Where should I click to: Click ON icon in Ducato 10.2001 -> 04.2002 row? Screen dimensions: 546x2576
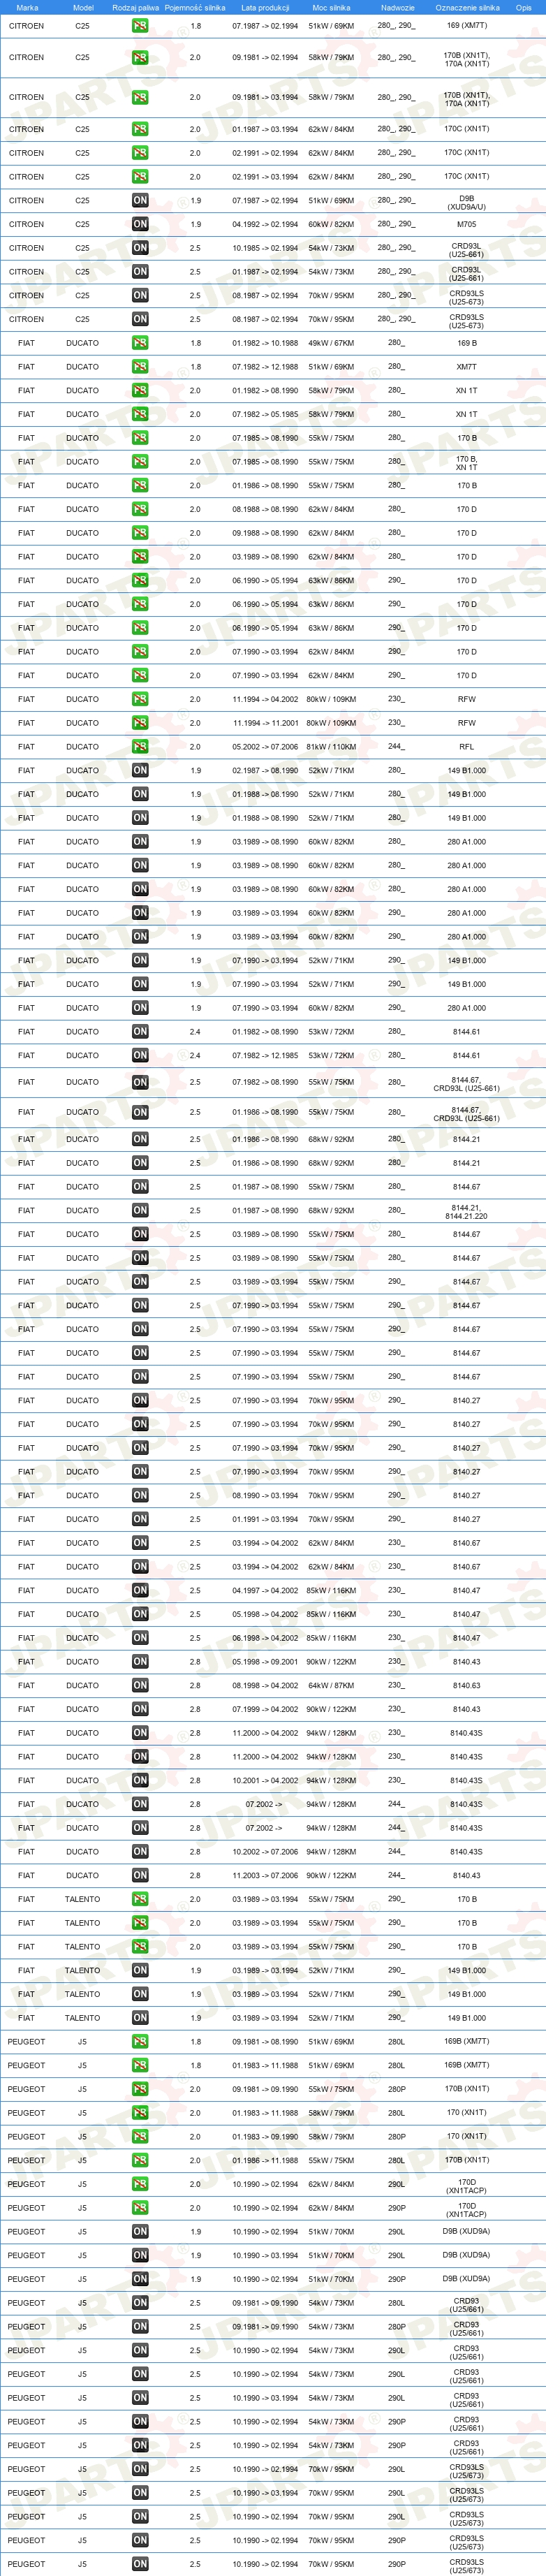tap(140, 1781)
